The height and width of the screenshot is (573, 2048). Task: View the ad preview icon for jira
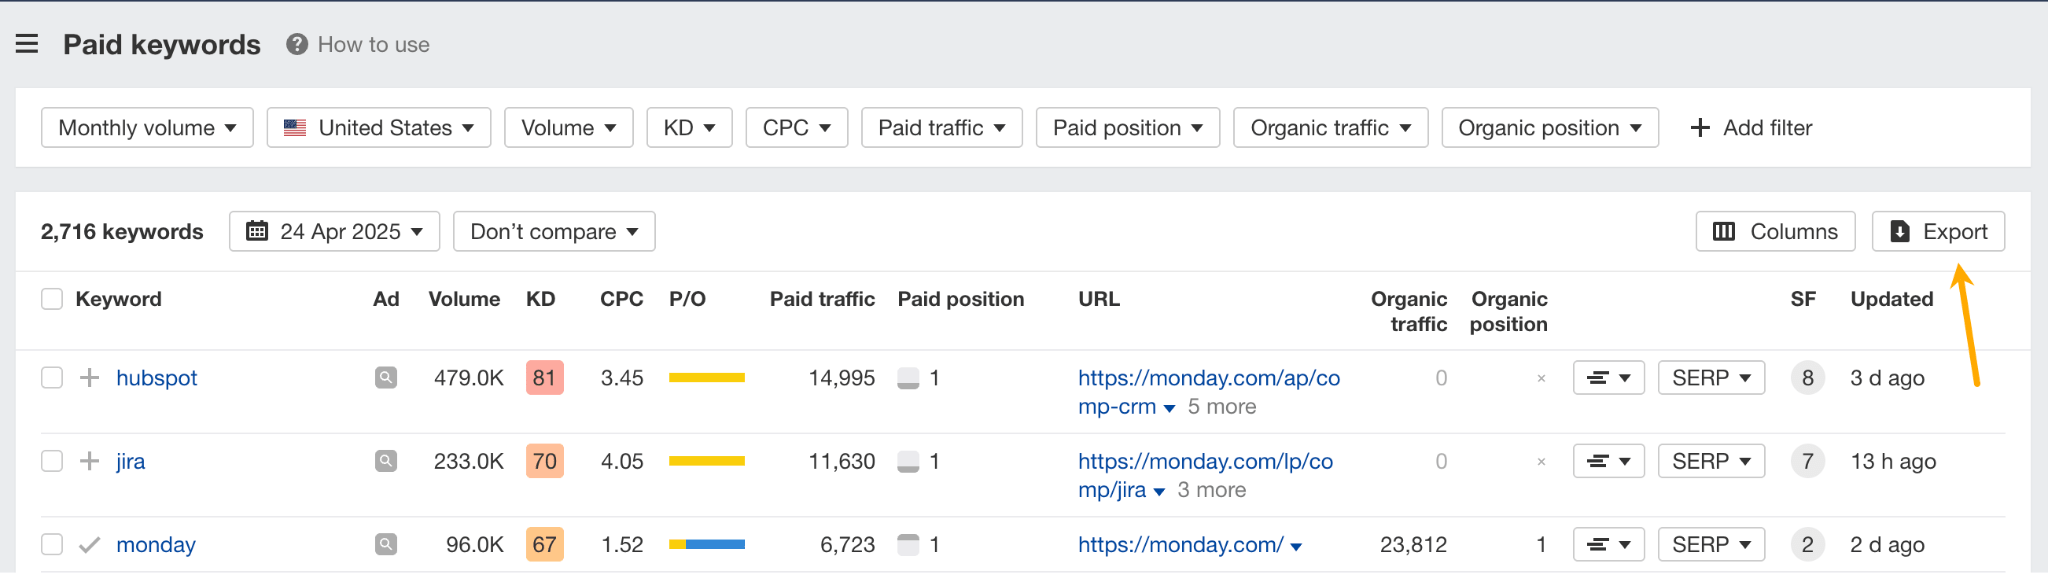coord(386,460)
